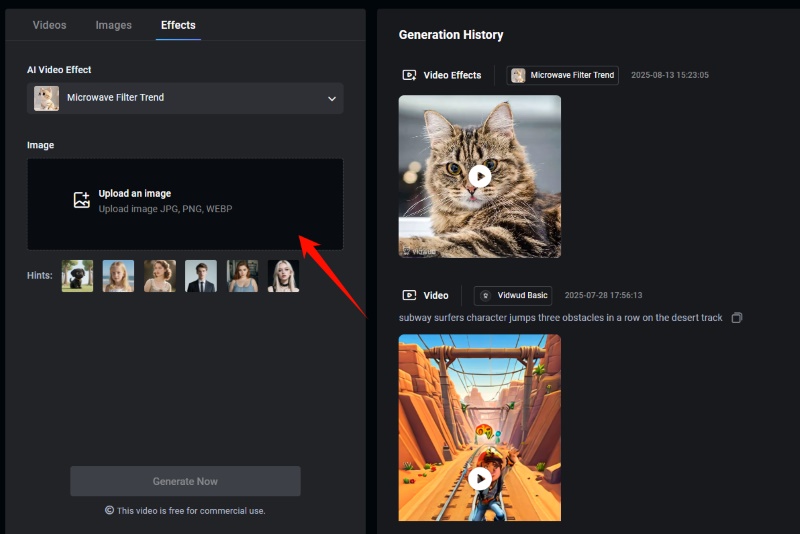The width and height of the screenshot is (800, 534).
Task: Click the cat thumbnail in effect dropdown
Action: coord(46,98)
